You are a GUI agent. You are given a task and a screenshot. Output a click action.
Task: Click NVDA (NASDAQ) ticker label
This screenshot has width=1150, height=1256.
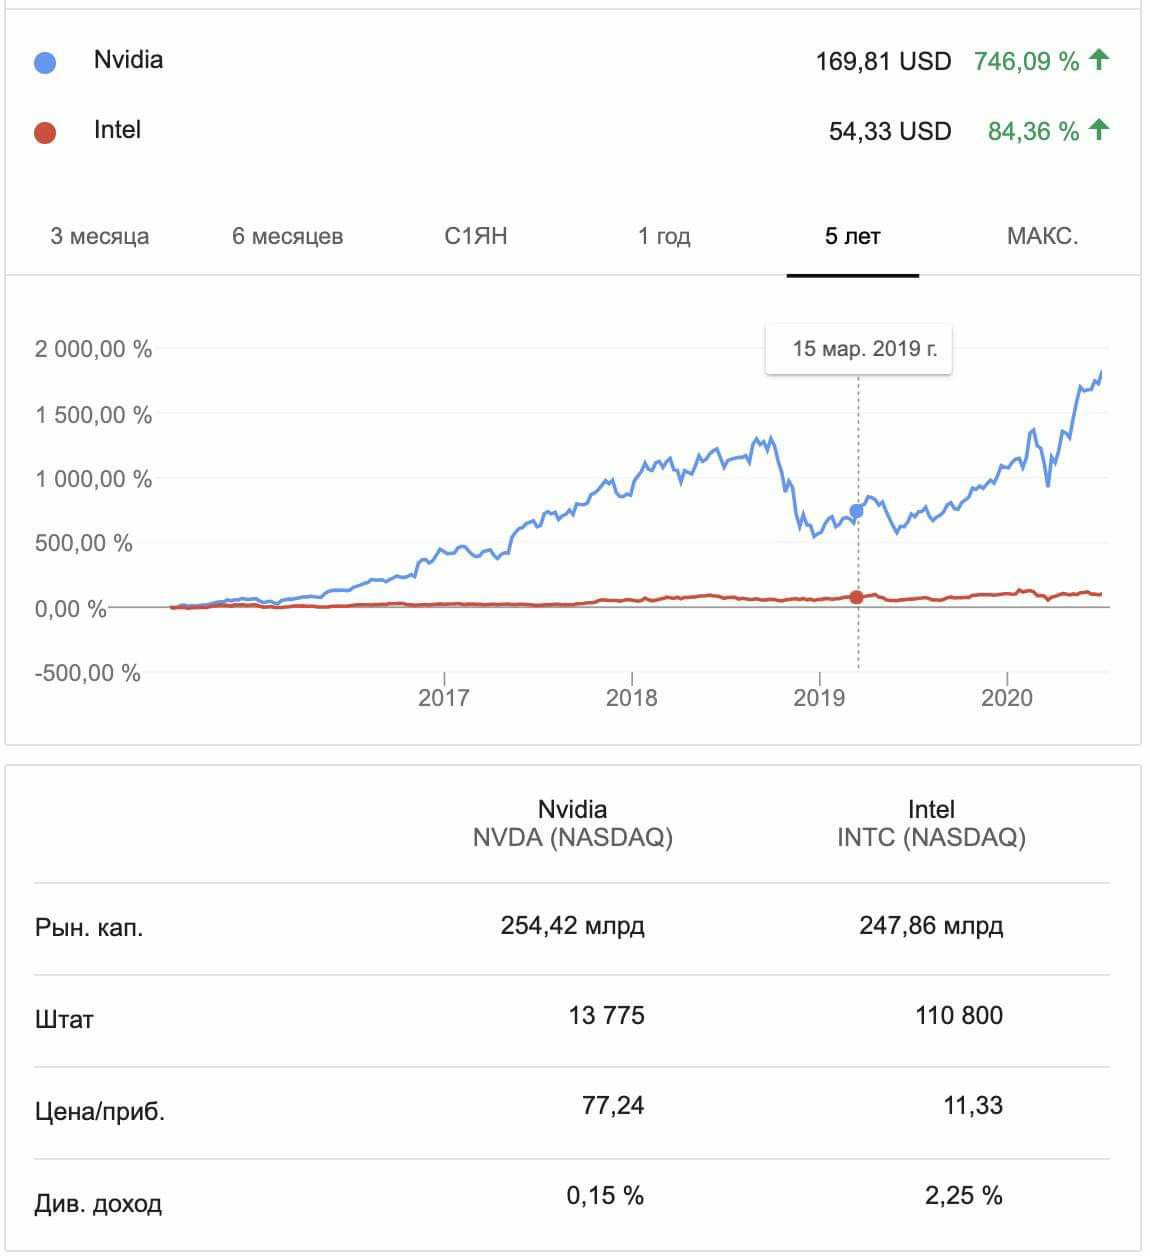click(572, 837)
